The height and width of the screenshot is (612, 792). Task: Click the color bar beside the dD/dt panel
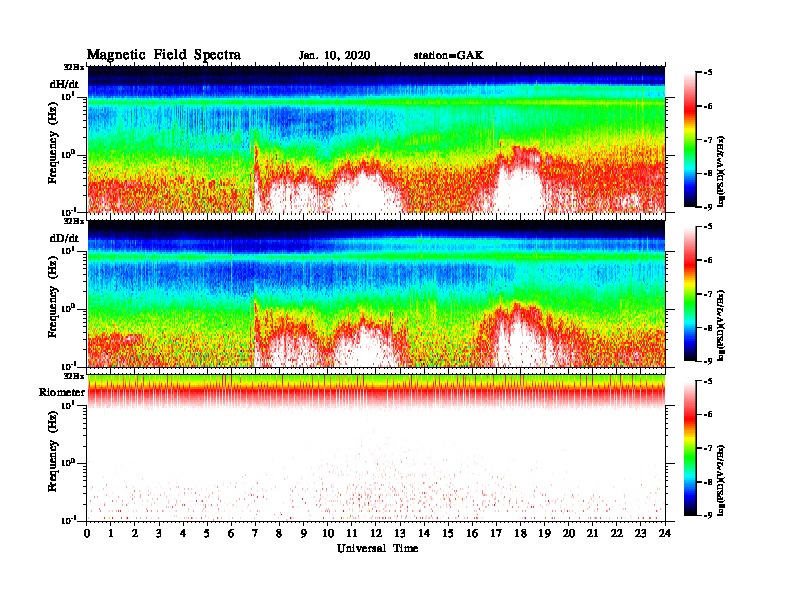[689, 293]
